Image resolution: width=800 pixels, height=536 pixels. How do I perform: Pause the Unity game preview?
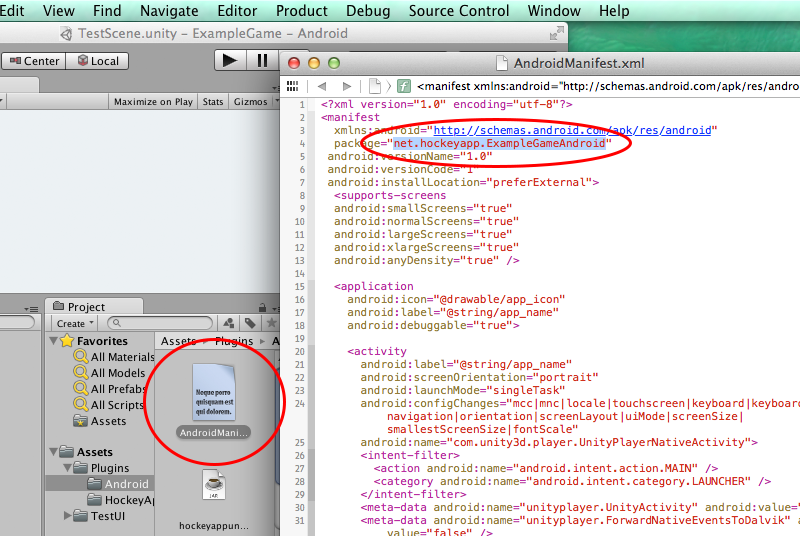click(262, 61)
